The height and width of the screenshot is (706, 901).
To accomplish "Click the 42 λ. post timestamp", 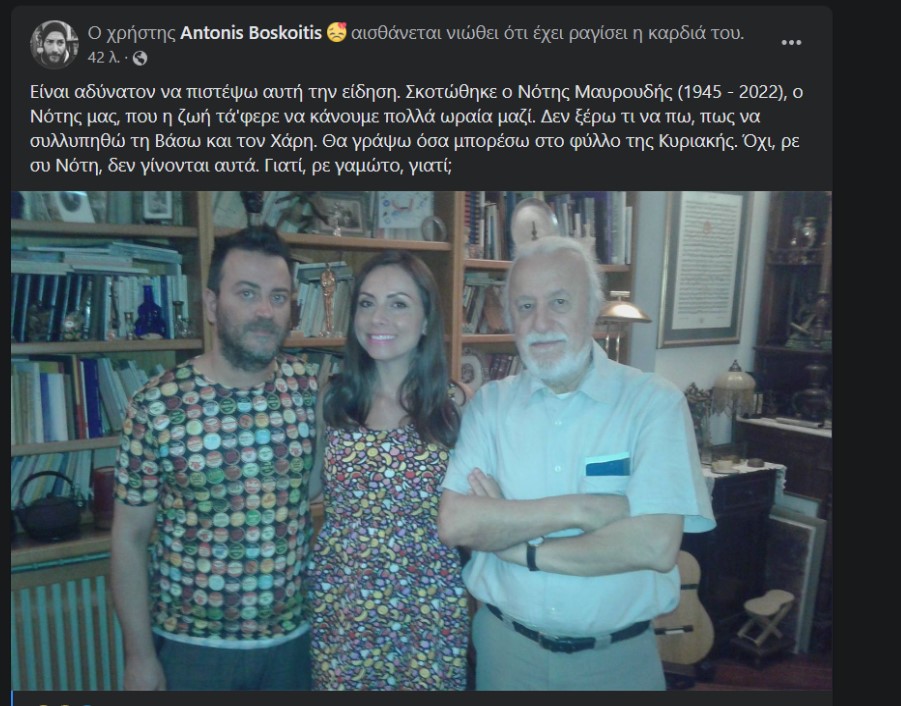I will pos(103,58).
